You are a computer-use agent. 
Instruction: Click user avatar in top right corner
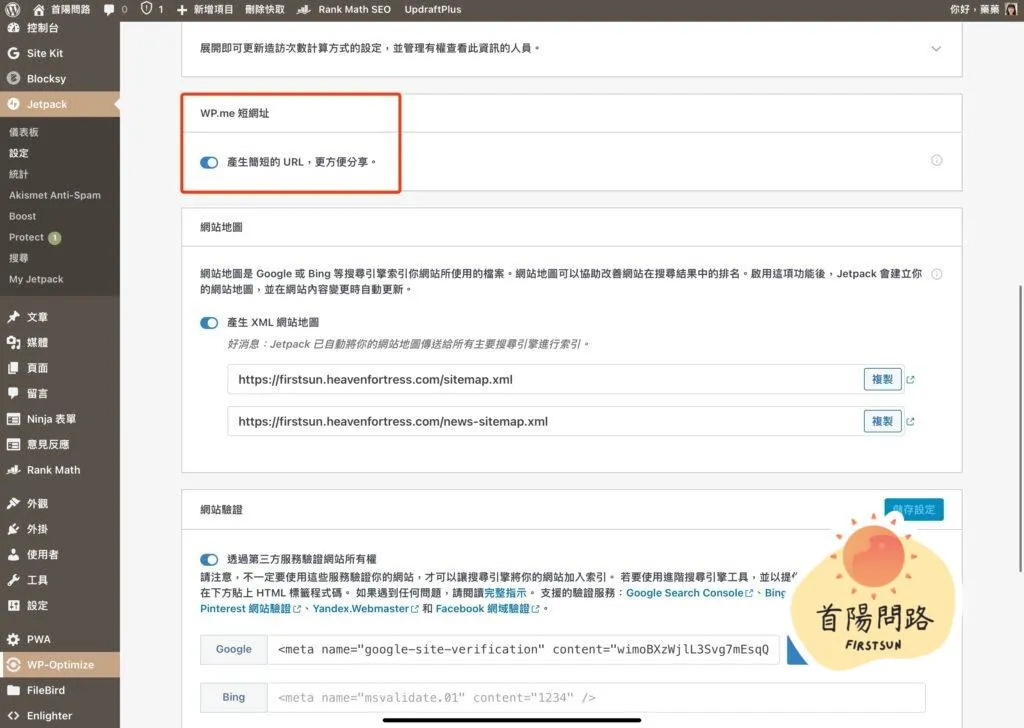coord(1011,9)
